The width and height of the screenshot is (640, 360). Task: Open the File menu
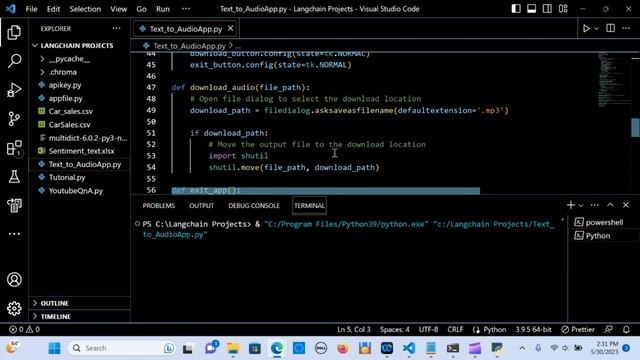(31, 9)
